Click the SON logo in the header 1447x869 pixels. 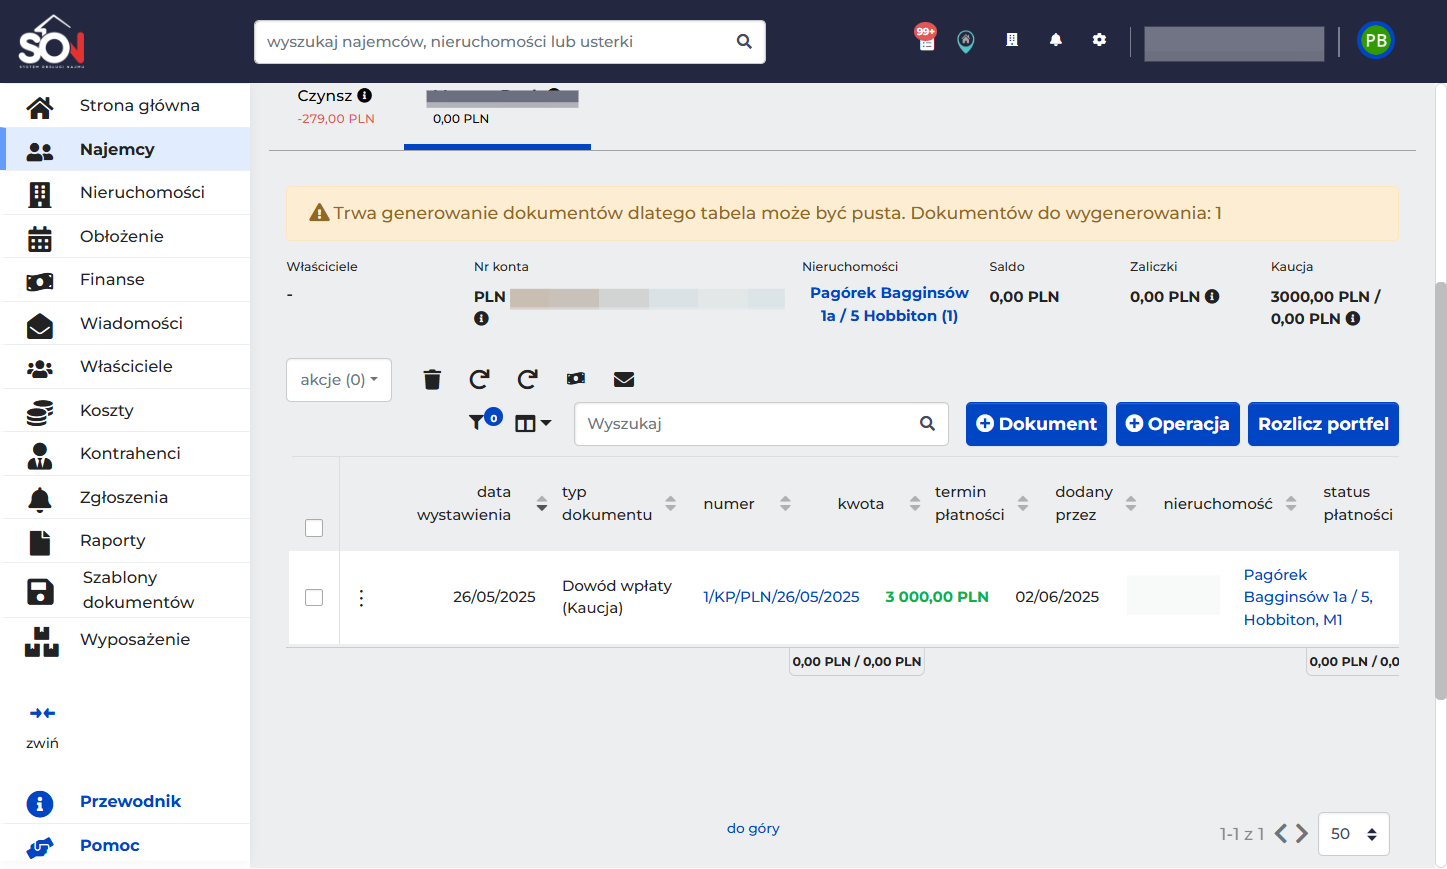(x=52, y=41)
